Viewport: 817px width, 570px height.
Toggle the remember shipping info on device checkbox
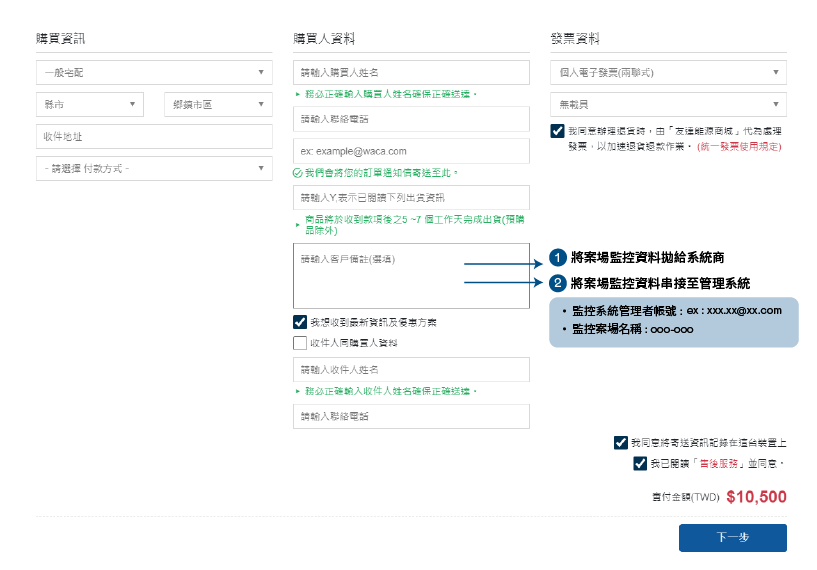click(621, 442)
